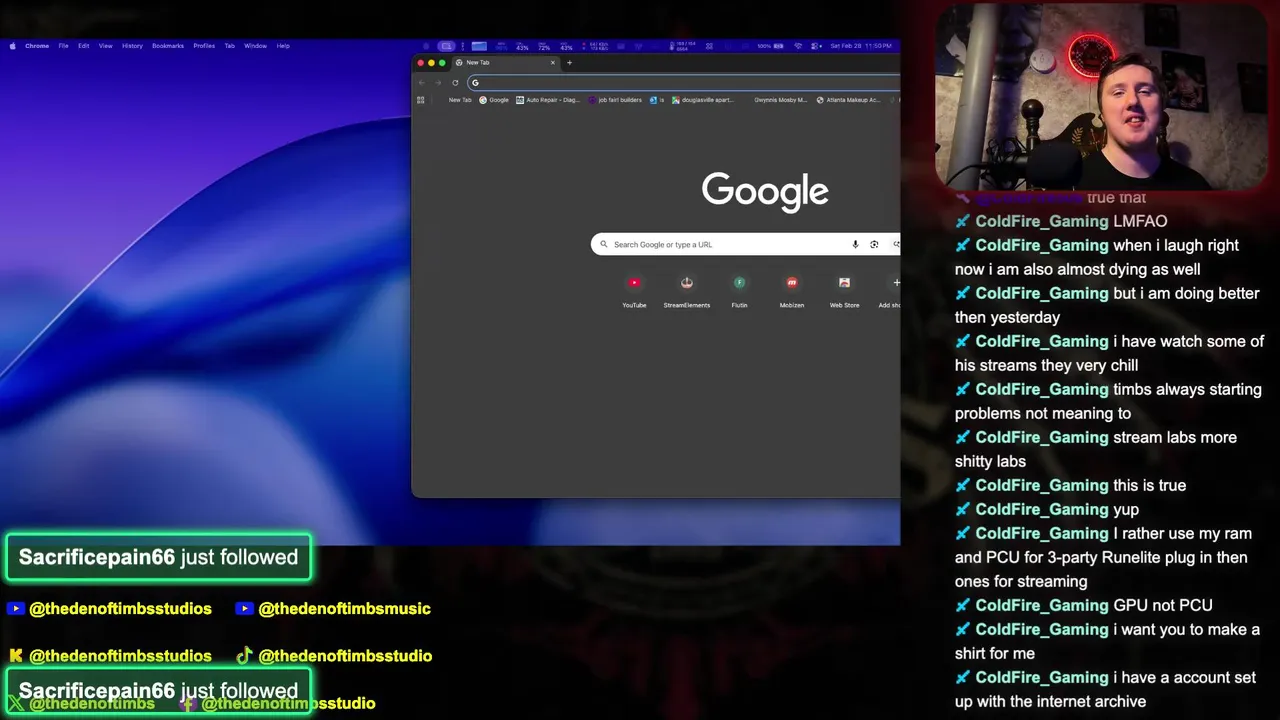This screenshot has height=720, width=1280.
Task: Open the Window menu
Action: coord(255,46)
